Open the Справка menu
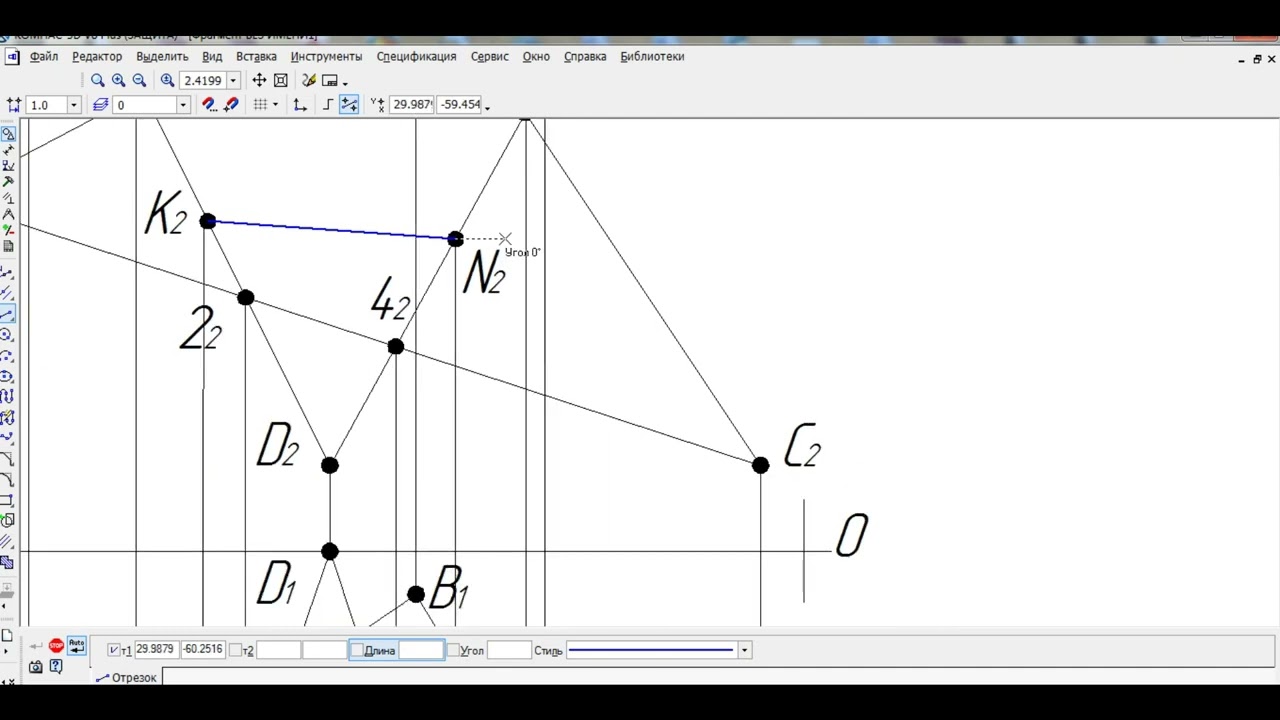Screen dimensions: 1280x720 585,57
